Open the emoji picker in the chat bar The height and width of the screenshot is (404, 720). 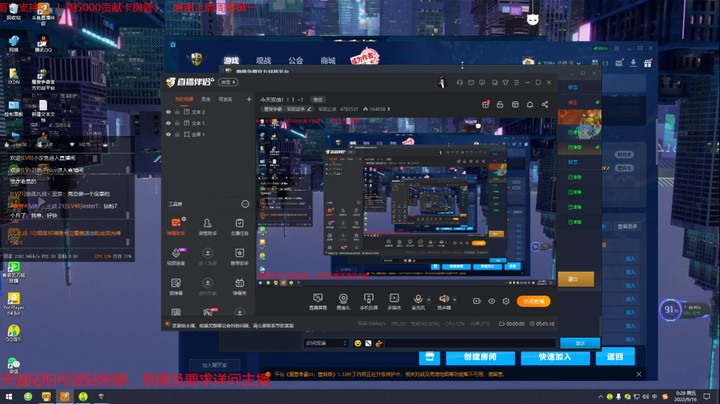(x=358, y=343)
